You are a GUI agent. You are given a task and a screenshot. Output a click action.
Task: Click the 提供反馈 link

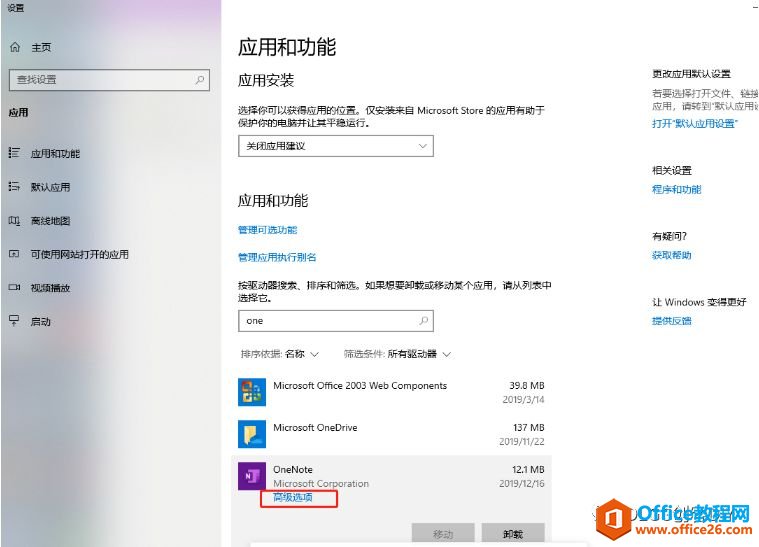click(672, 320)
